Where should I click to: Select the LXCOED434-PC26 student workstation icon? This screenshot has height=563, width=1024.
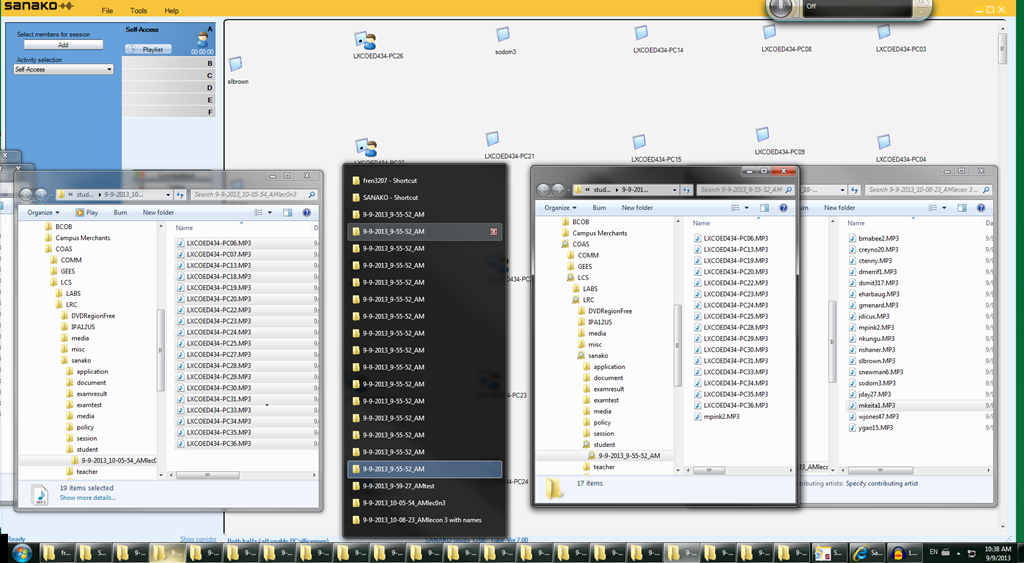pyautogui.click(x=365, y=41)
